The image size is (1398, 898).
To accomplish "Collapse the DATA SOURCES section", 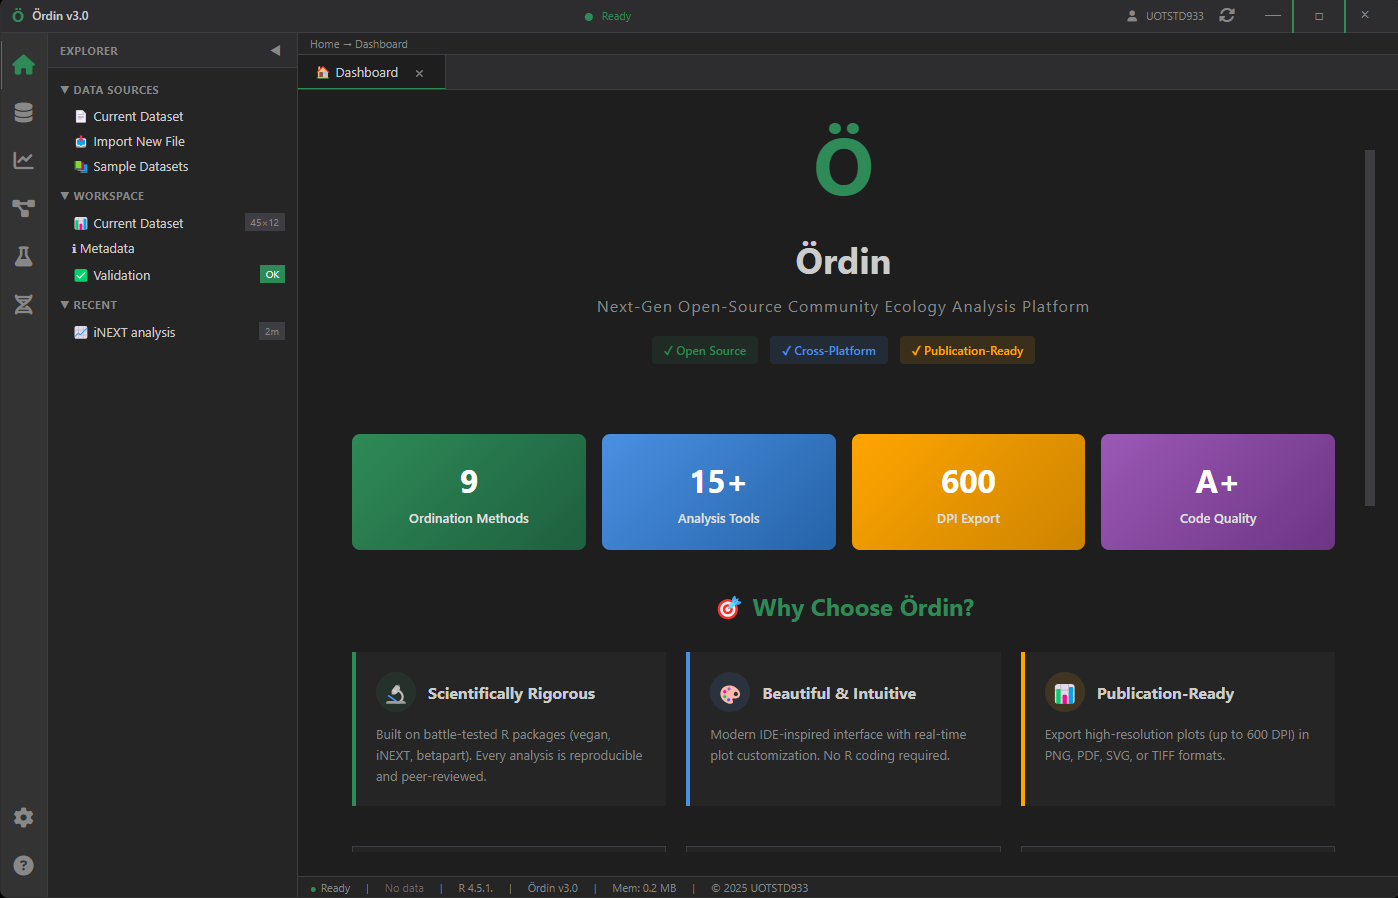I will [x=65, y=89].
